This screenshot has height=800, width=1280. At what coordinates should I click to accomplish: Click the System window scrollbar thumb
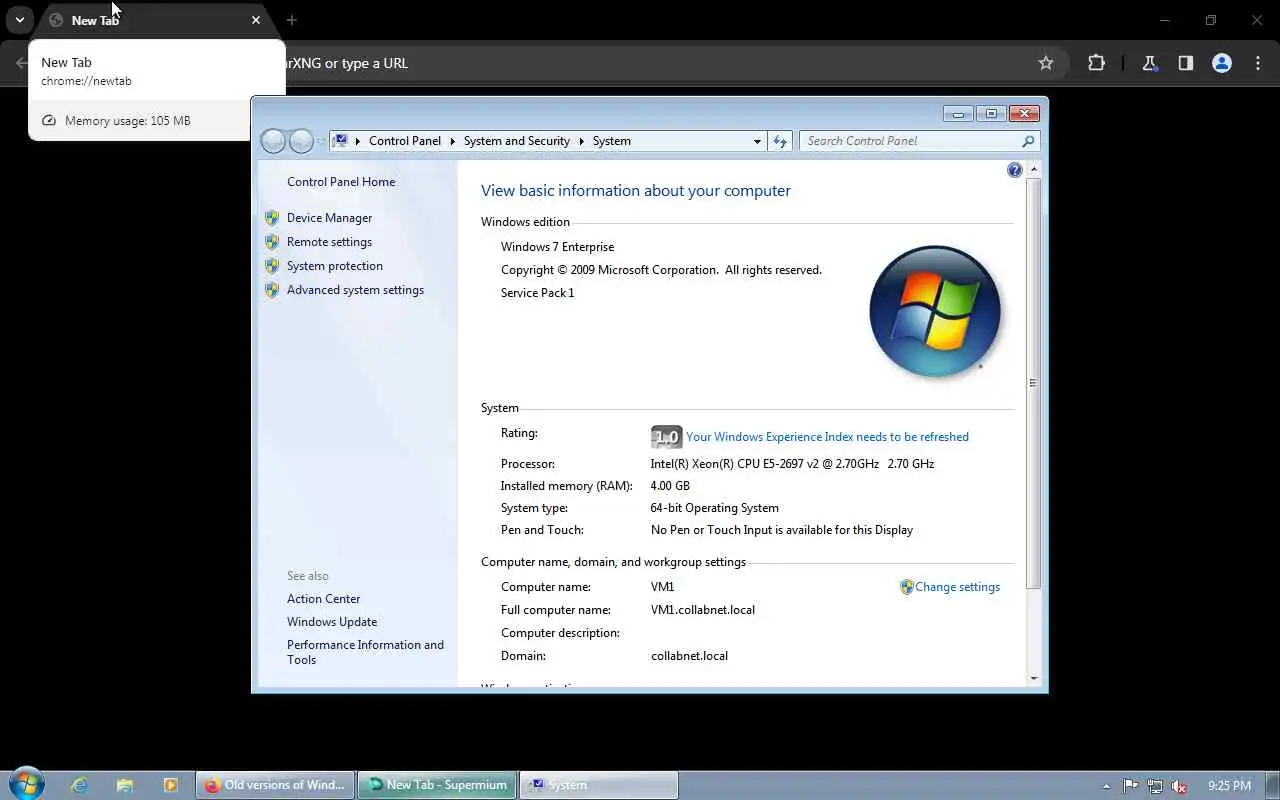[1034, 383]
